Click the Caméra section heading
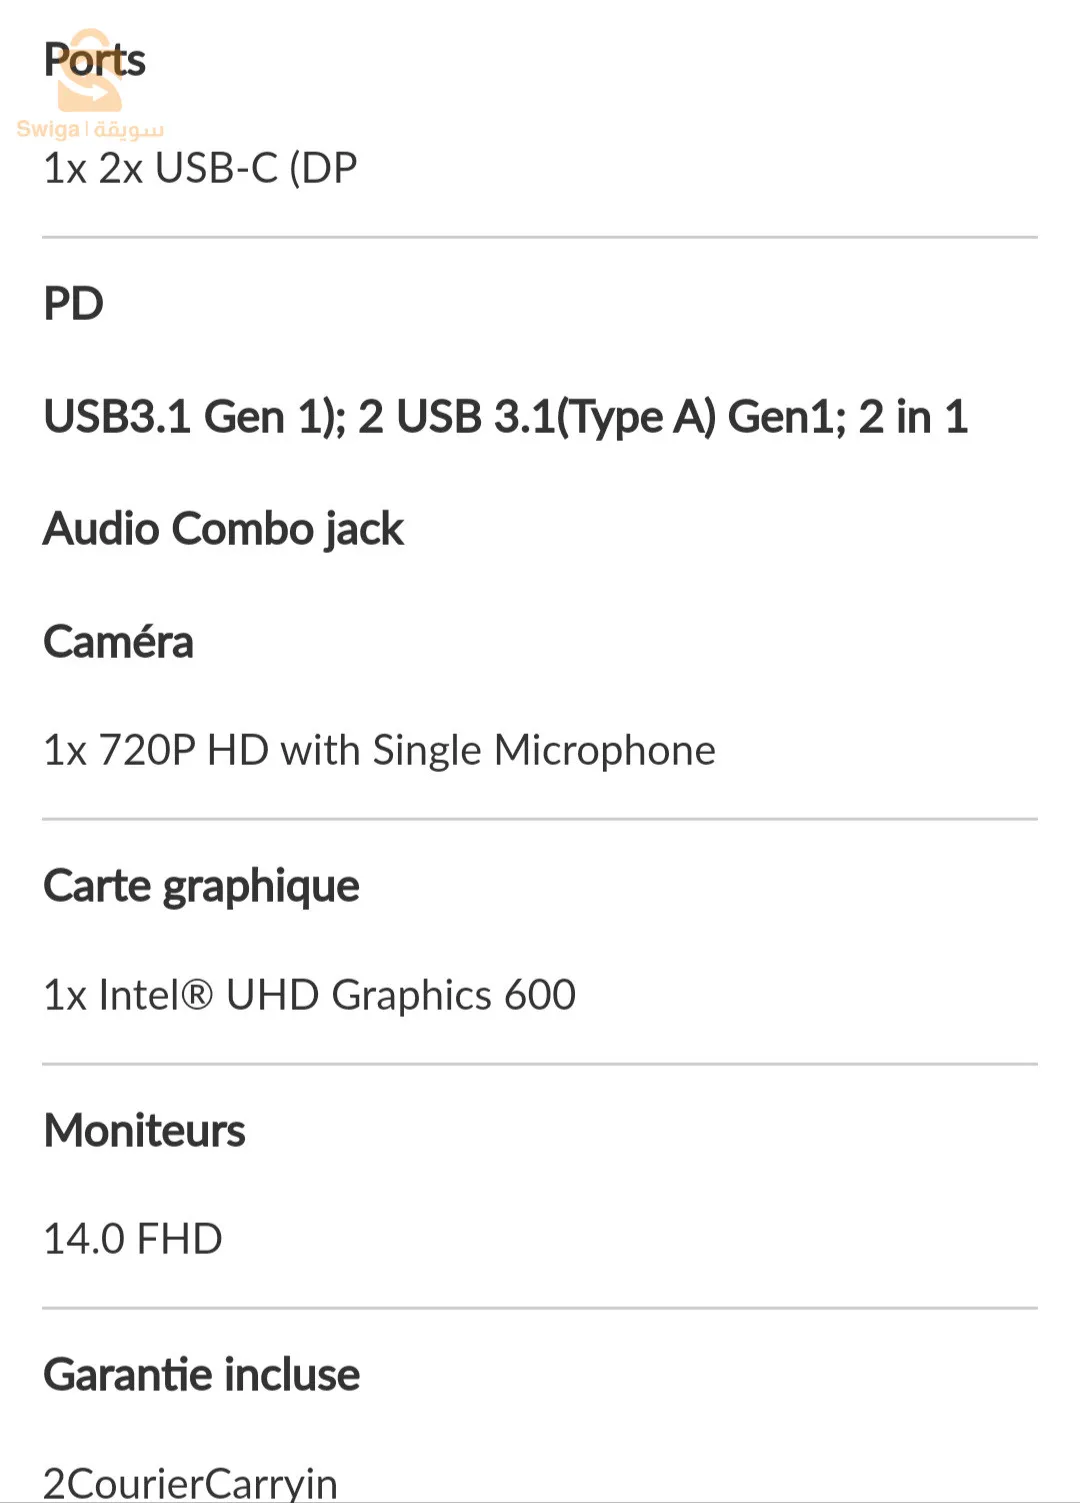 [118, 641]
